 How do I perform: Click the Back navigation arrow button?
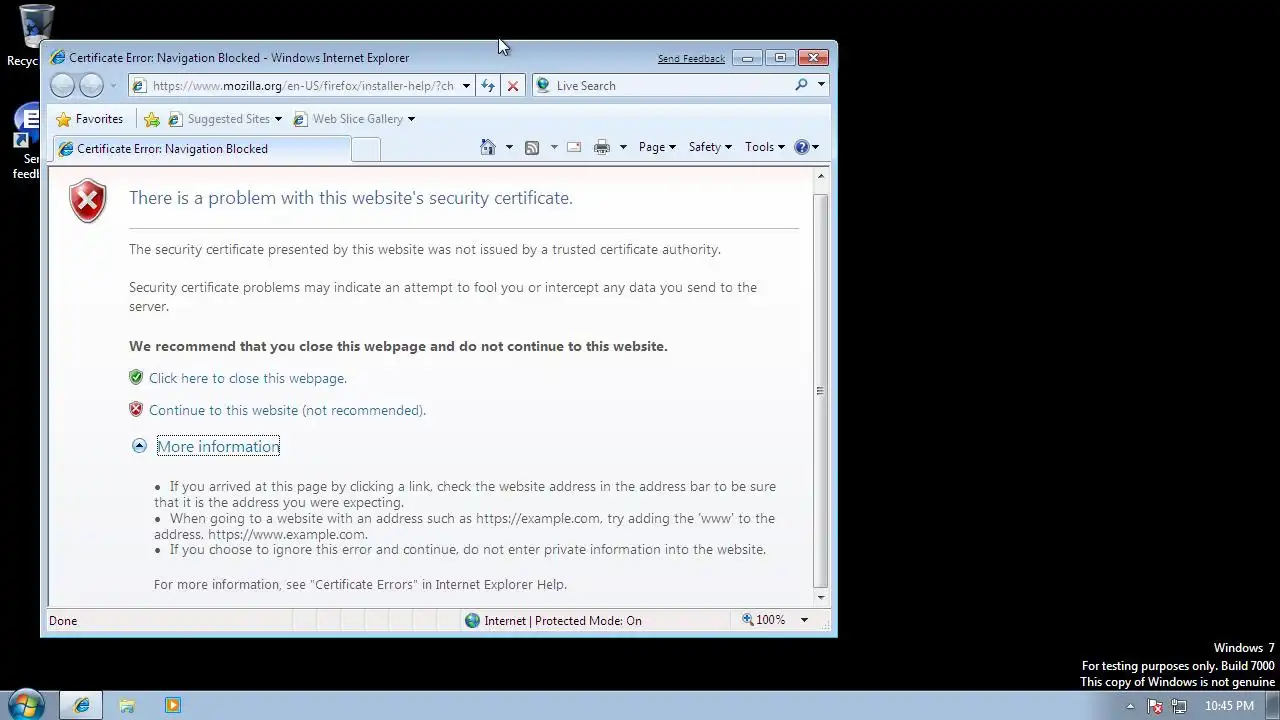coord(62,86)
